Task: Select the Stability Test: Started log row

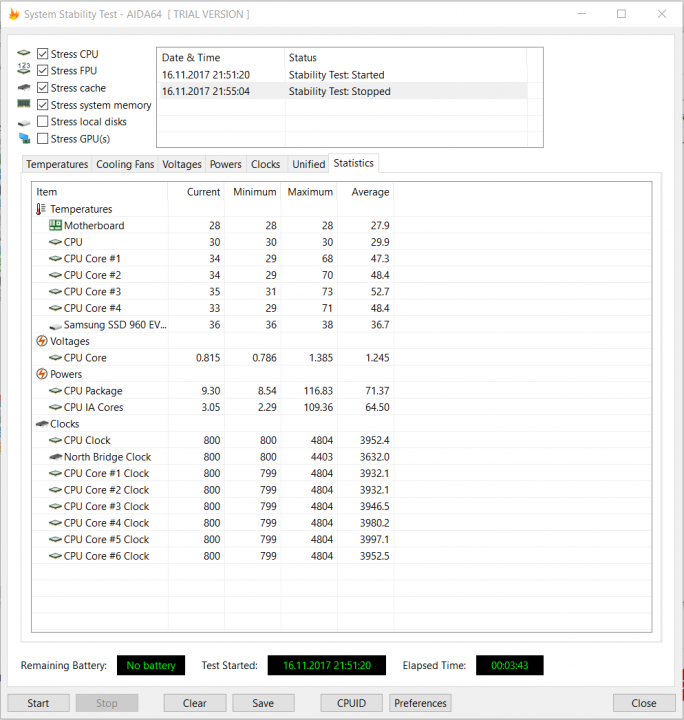Action: coord(342,75)
